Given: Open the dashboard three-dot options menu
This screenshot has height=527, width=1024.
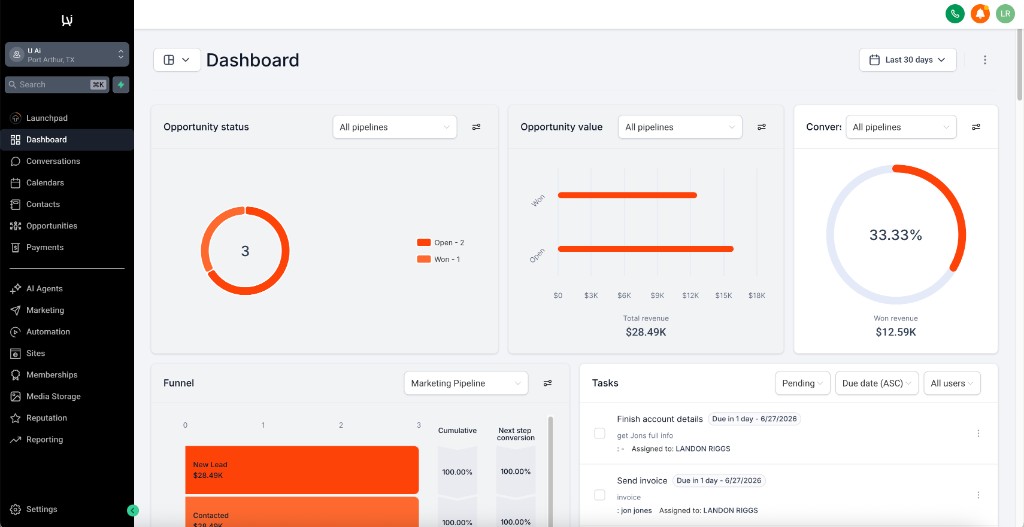Looking at the screenshot, I should click(x=985, y=59).
